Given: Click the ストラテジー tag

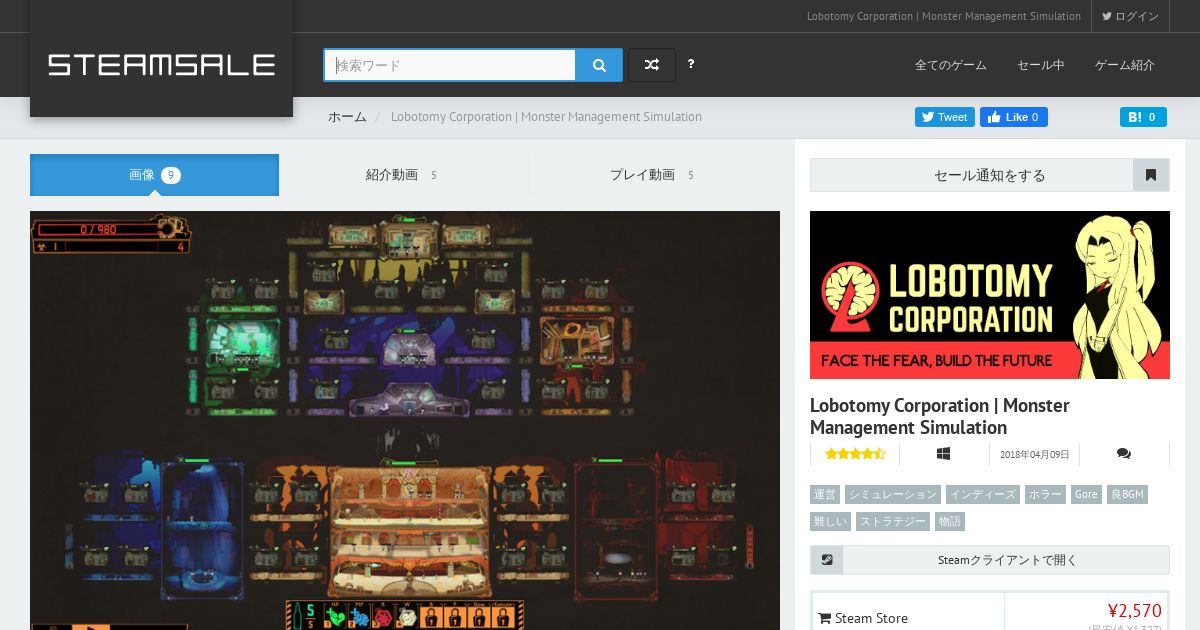Looking at the screenshot, I should tap(893, 521).
